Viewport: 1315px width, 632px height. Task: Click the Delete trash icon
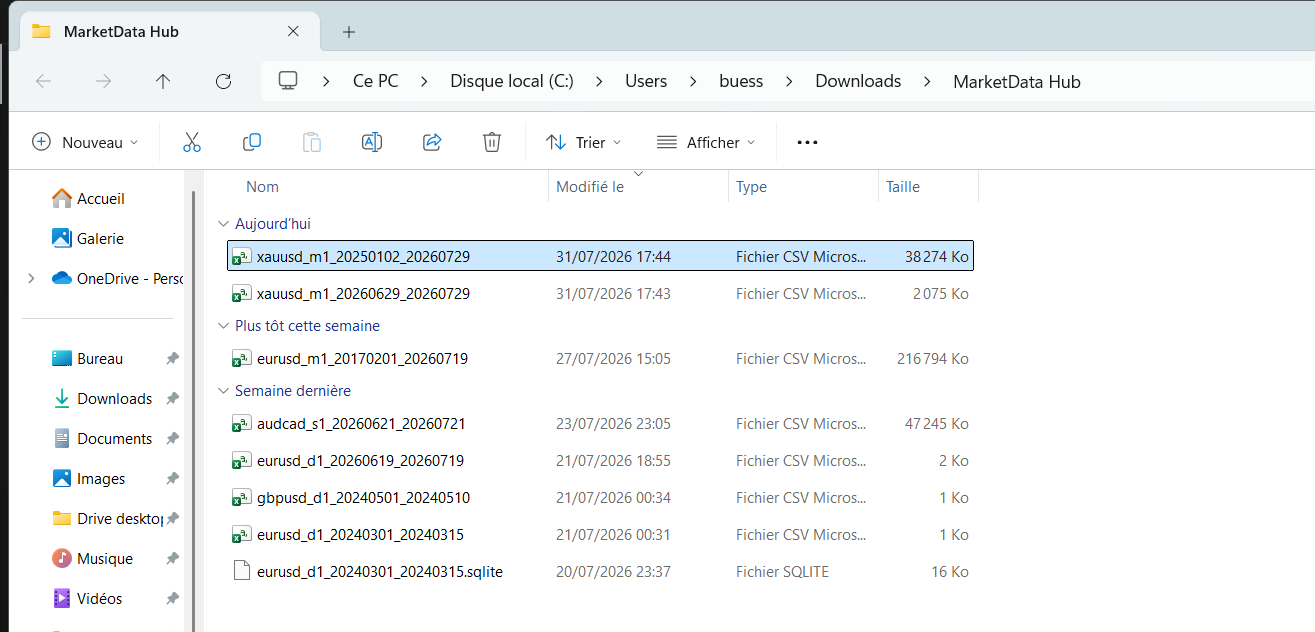coord(492,142)
